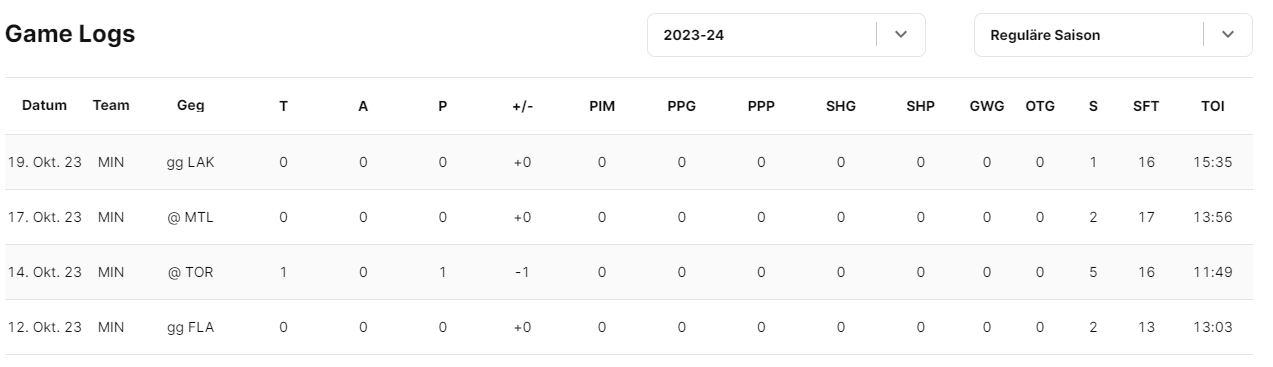Viewport: 1273px width, 367px height.
Task: Sort table by the TOI column
Action: pyautogui.click(x=1213, y=106)
